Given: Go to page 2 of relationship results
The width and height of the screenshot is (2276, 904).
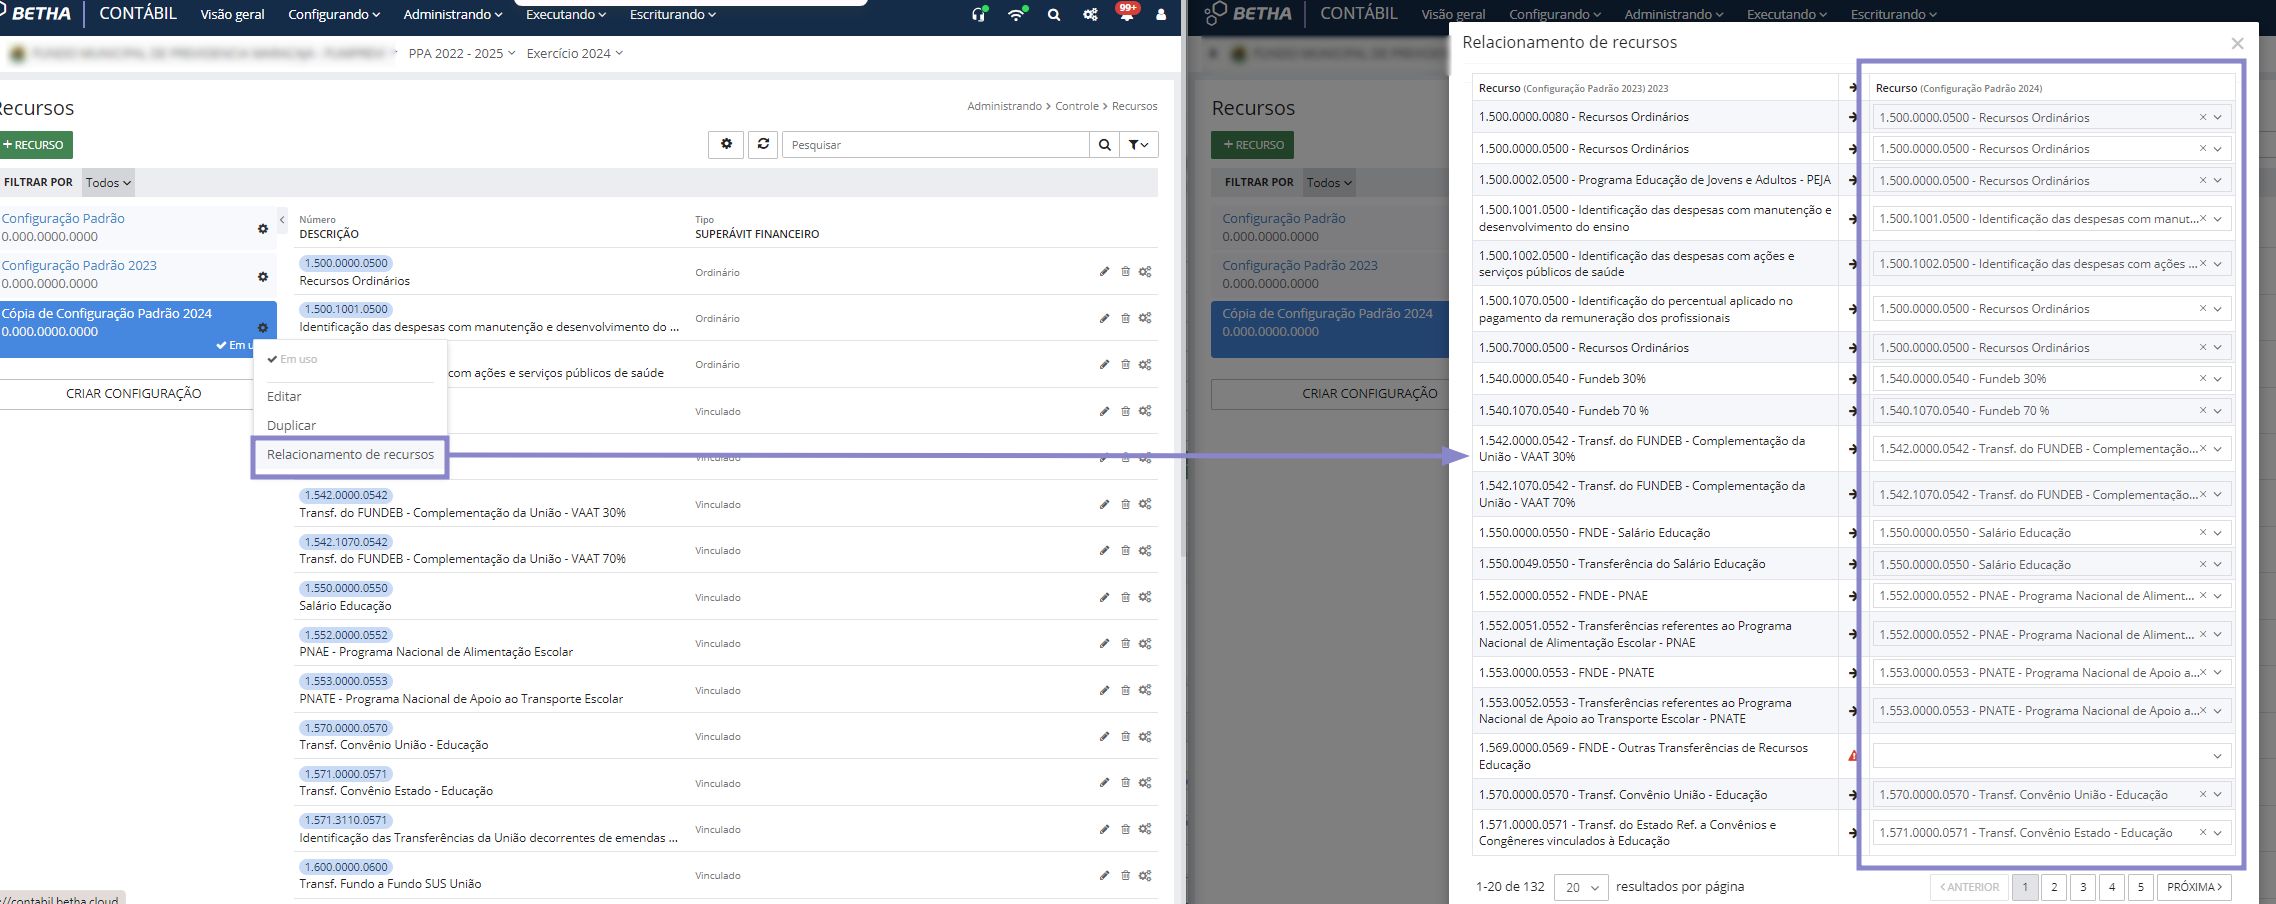Looking at the screenshot, I should click(2054, 887).
